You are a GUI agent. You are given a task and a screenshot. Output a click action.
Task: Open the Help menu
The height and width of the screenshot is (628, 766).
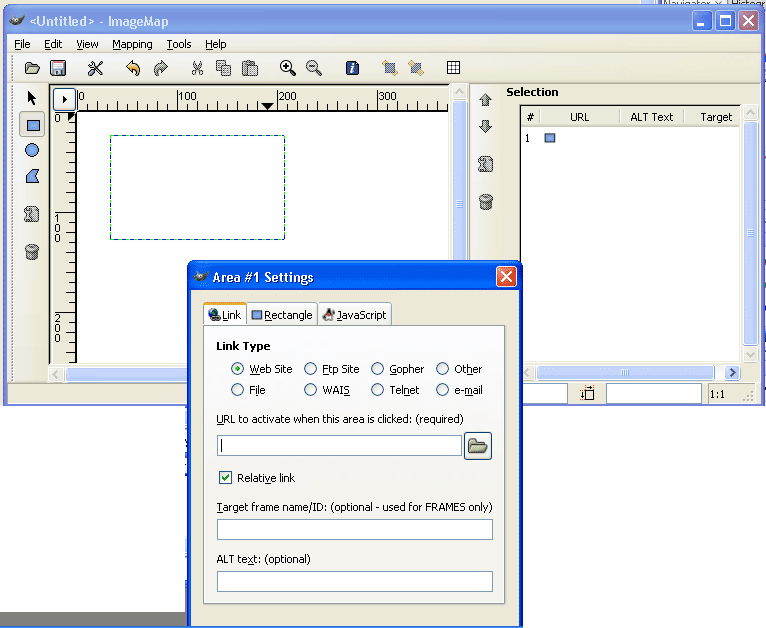pyautogui.click(x=215, y=44)
